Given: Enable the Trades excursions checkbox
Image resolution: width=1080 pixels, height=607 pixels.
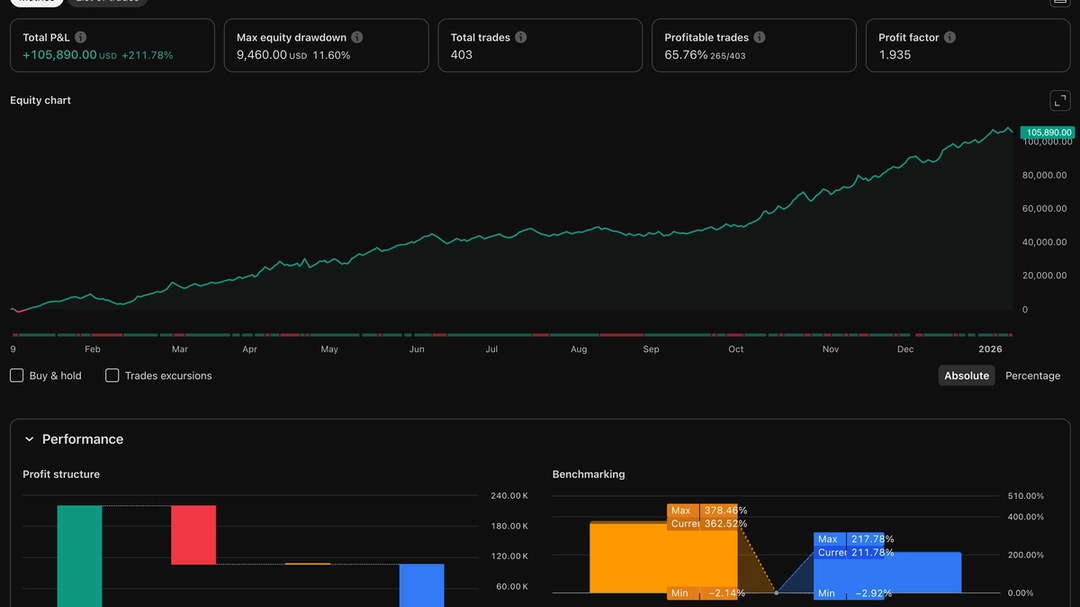Looking at the screenshot, I should (112, 375).
